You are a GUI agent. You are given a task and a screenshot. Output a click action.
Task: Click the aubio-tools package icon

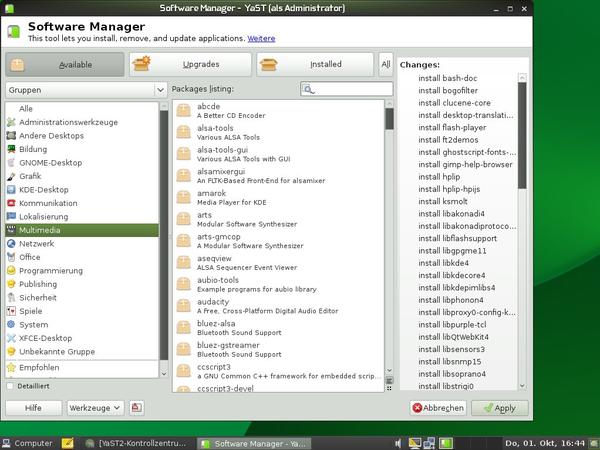coord(184,284)
